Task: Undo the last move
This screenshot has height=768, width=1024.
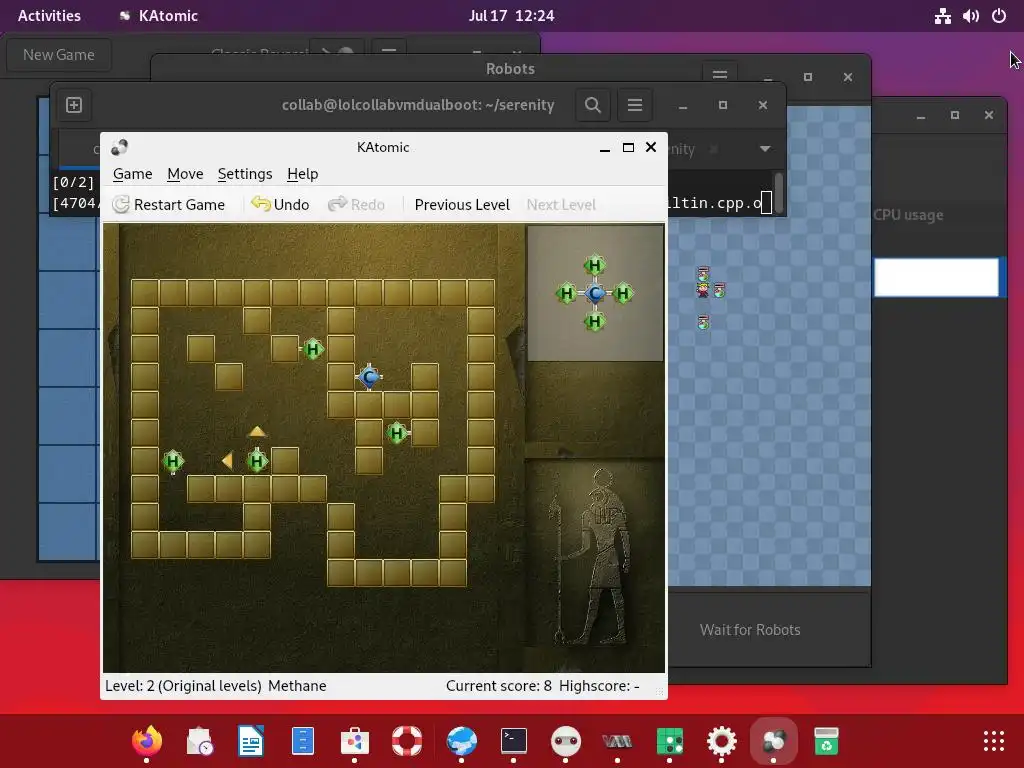Action: tap(280, 204)
